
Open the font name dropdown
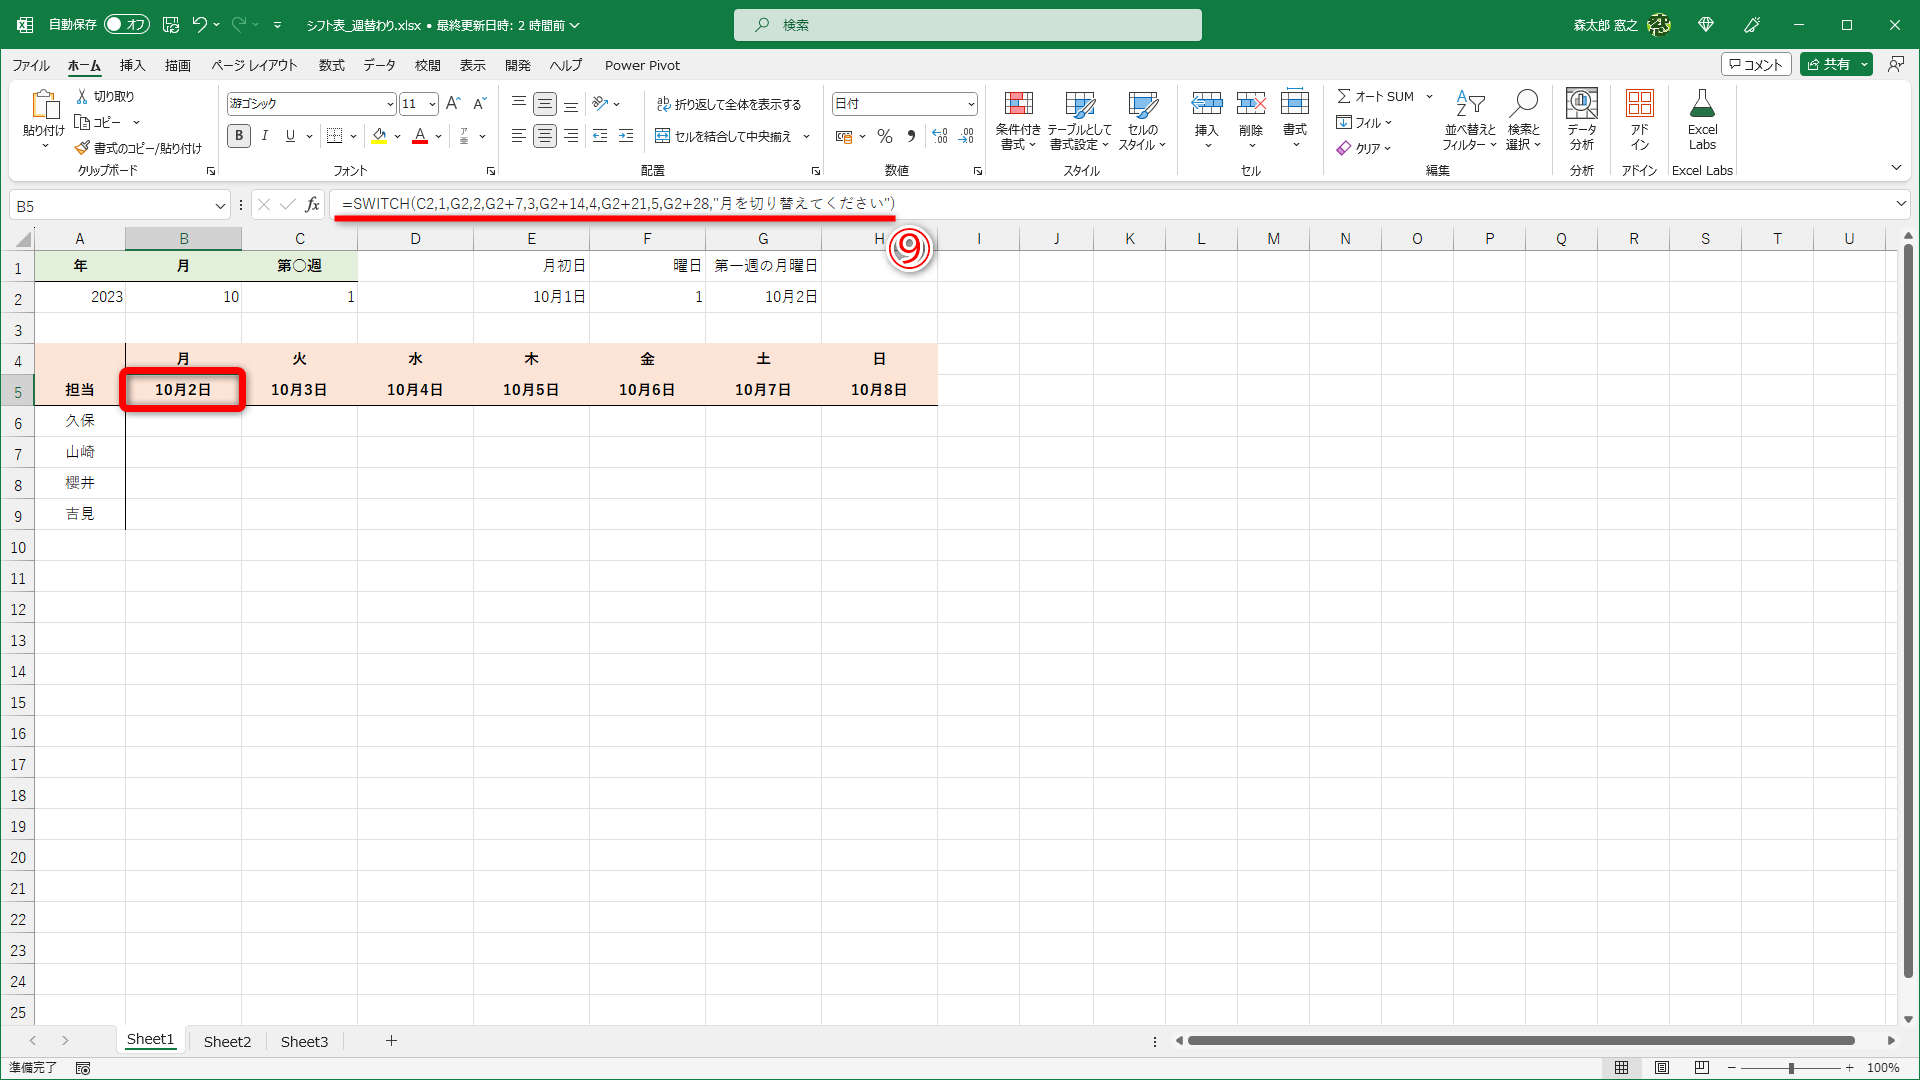tap(390, 104)
